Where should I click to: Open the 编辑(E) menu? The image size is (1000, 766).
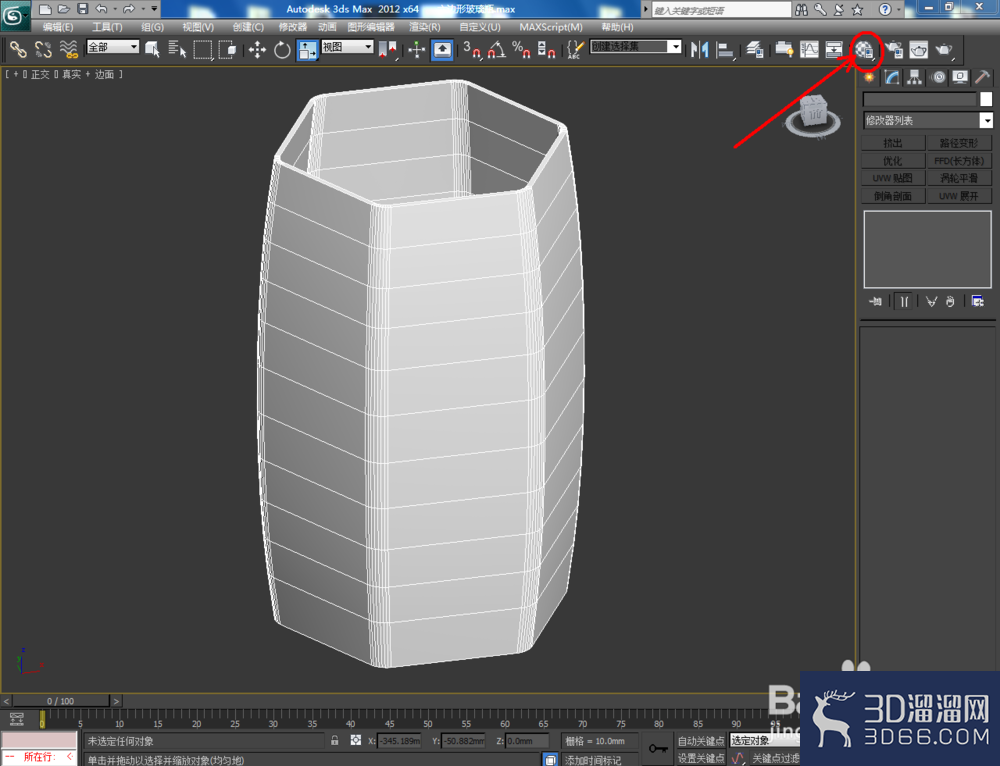(57, 27)
